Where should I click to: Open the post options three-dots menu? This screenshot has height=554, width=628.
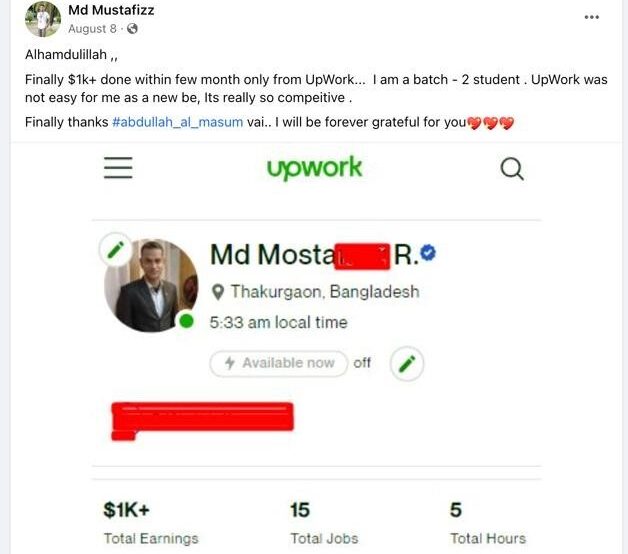tap(592, 17)
